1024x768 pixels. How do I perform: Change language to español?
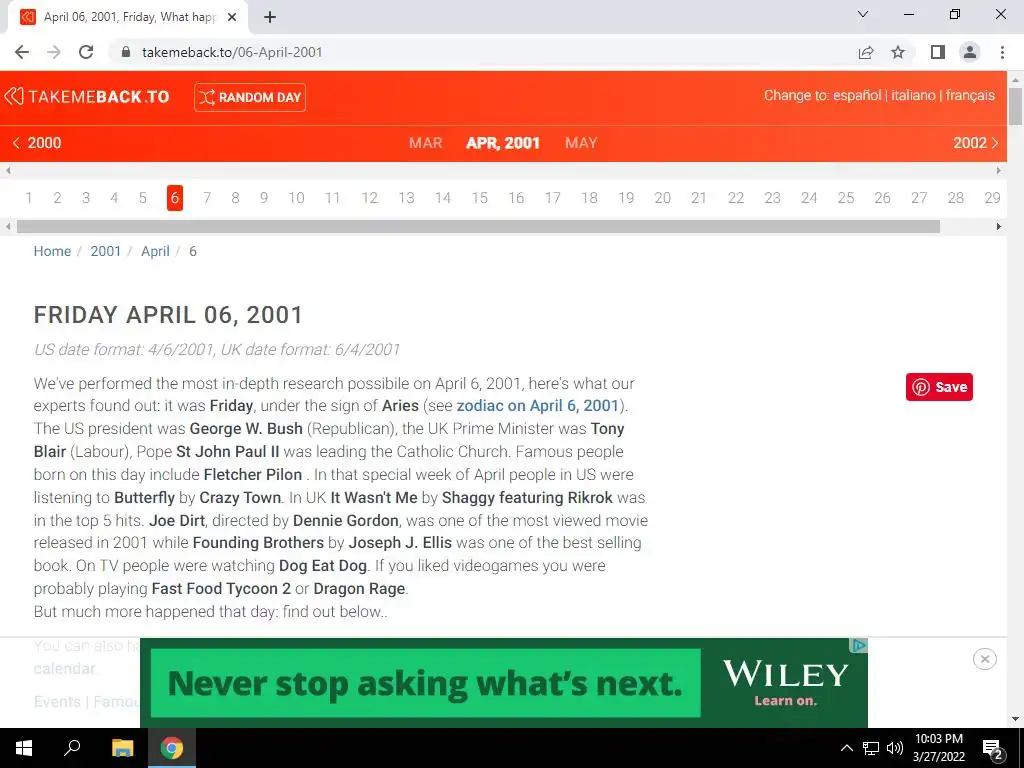point(857,95)
